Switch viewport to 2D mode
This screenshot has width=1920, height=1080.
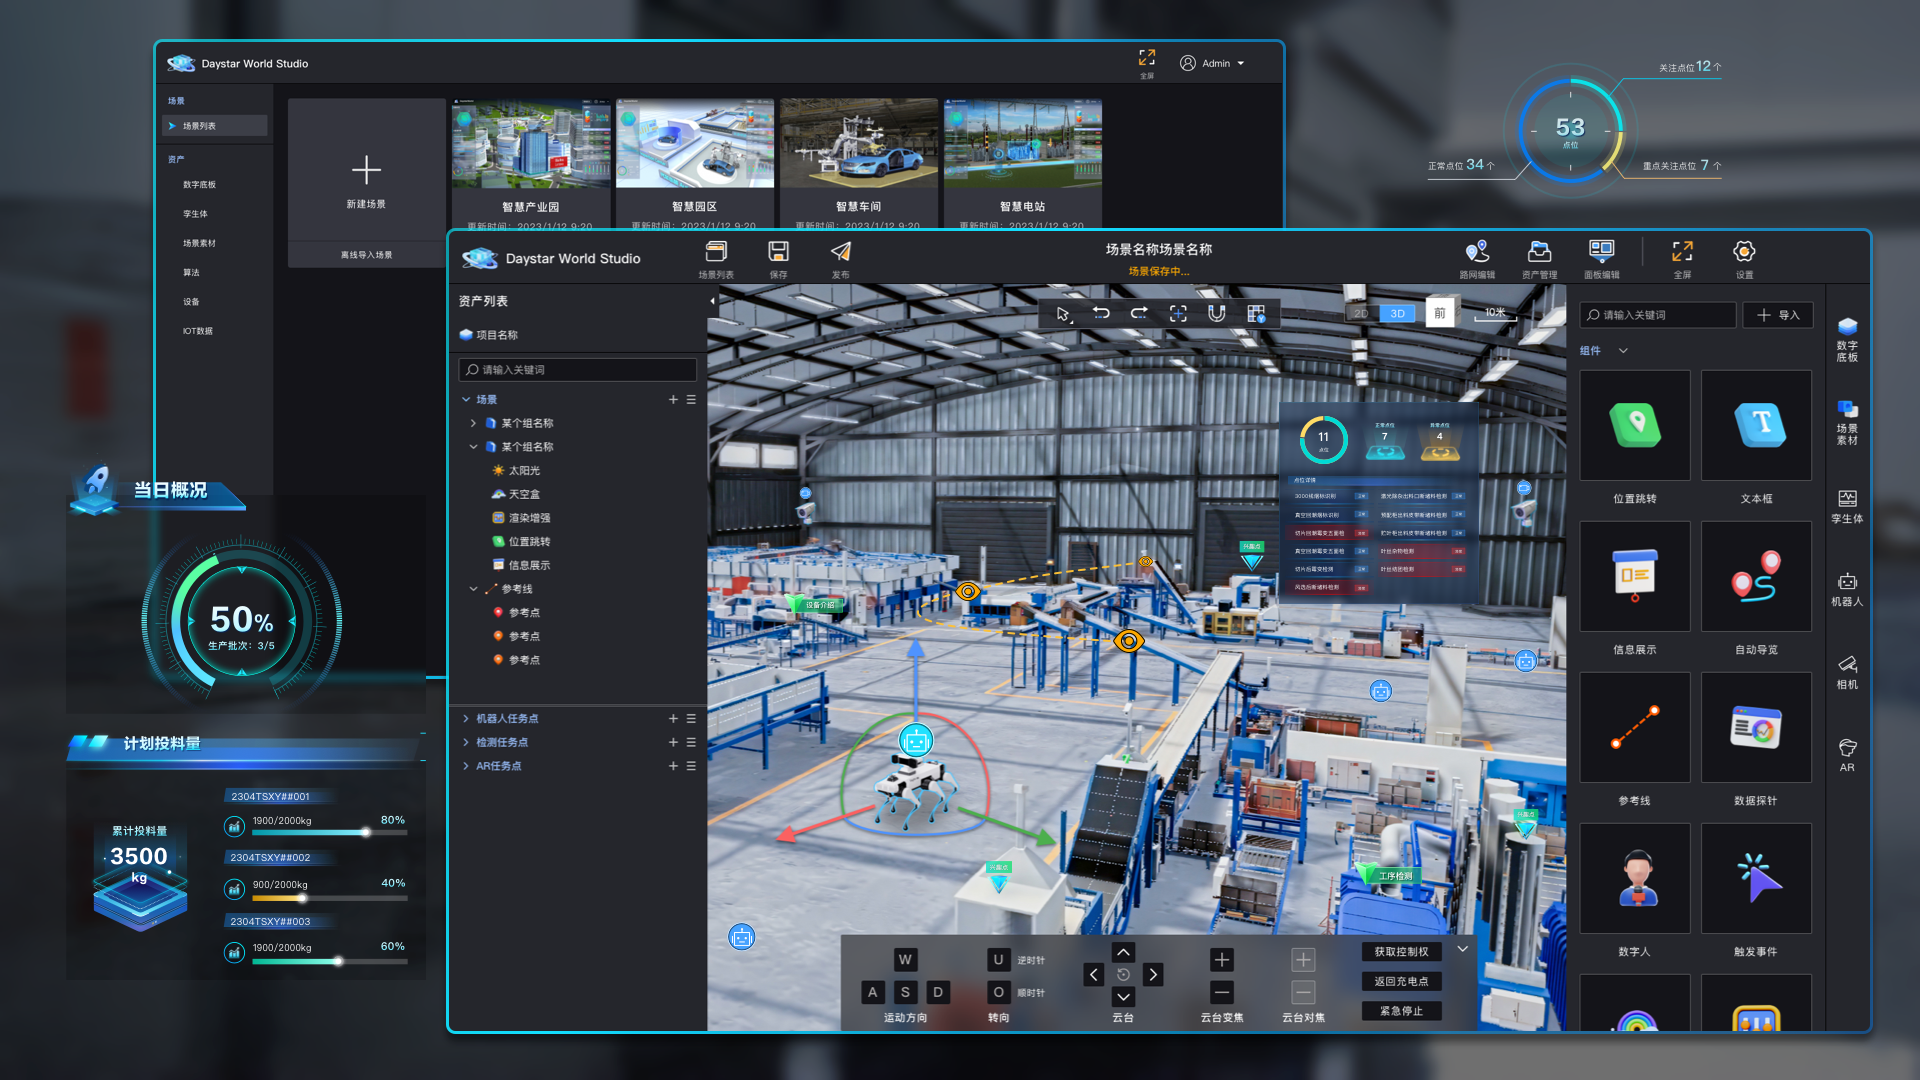(1361, 314)
